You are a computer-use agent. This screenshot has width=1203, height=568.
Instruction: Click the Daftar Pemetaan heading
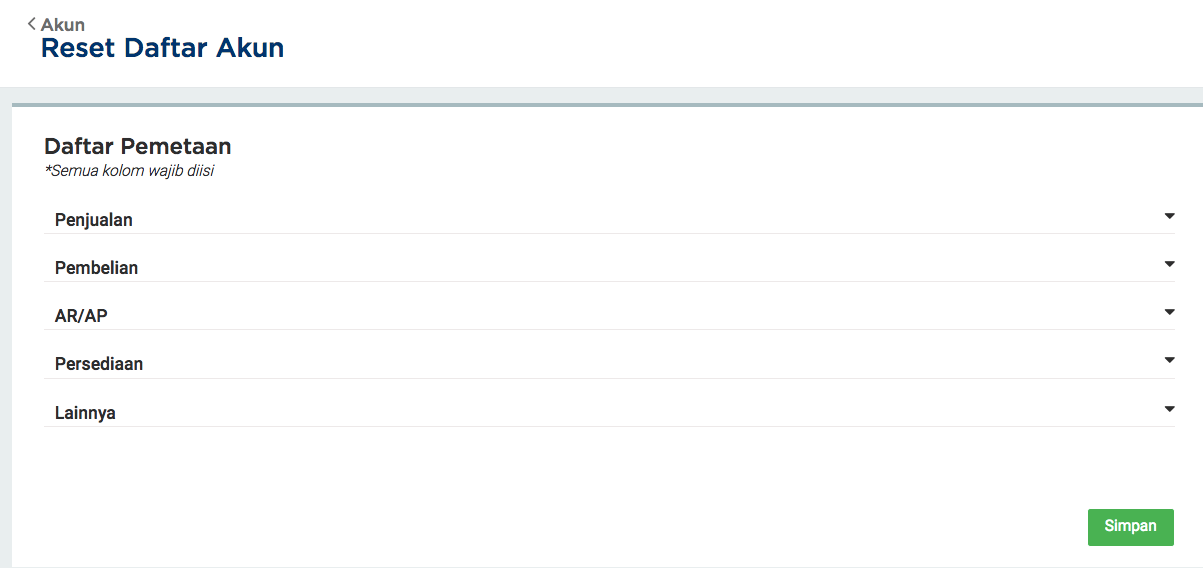coord(138,147)
